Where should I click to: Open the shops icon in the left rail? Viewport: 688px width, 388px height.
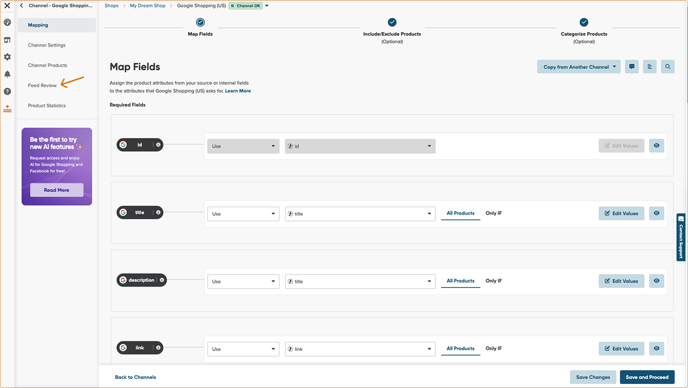click(7, 40)
